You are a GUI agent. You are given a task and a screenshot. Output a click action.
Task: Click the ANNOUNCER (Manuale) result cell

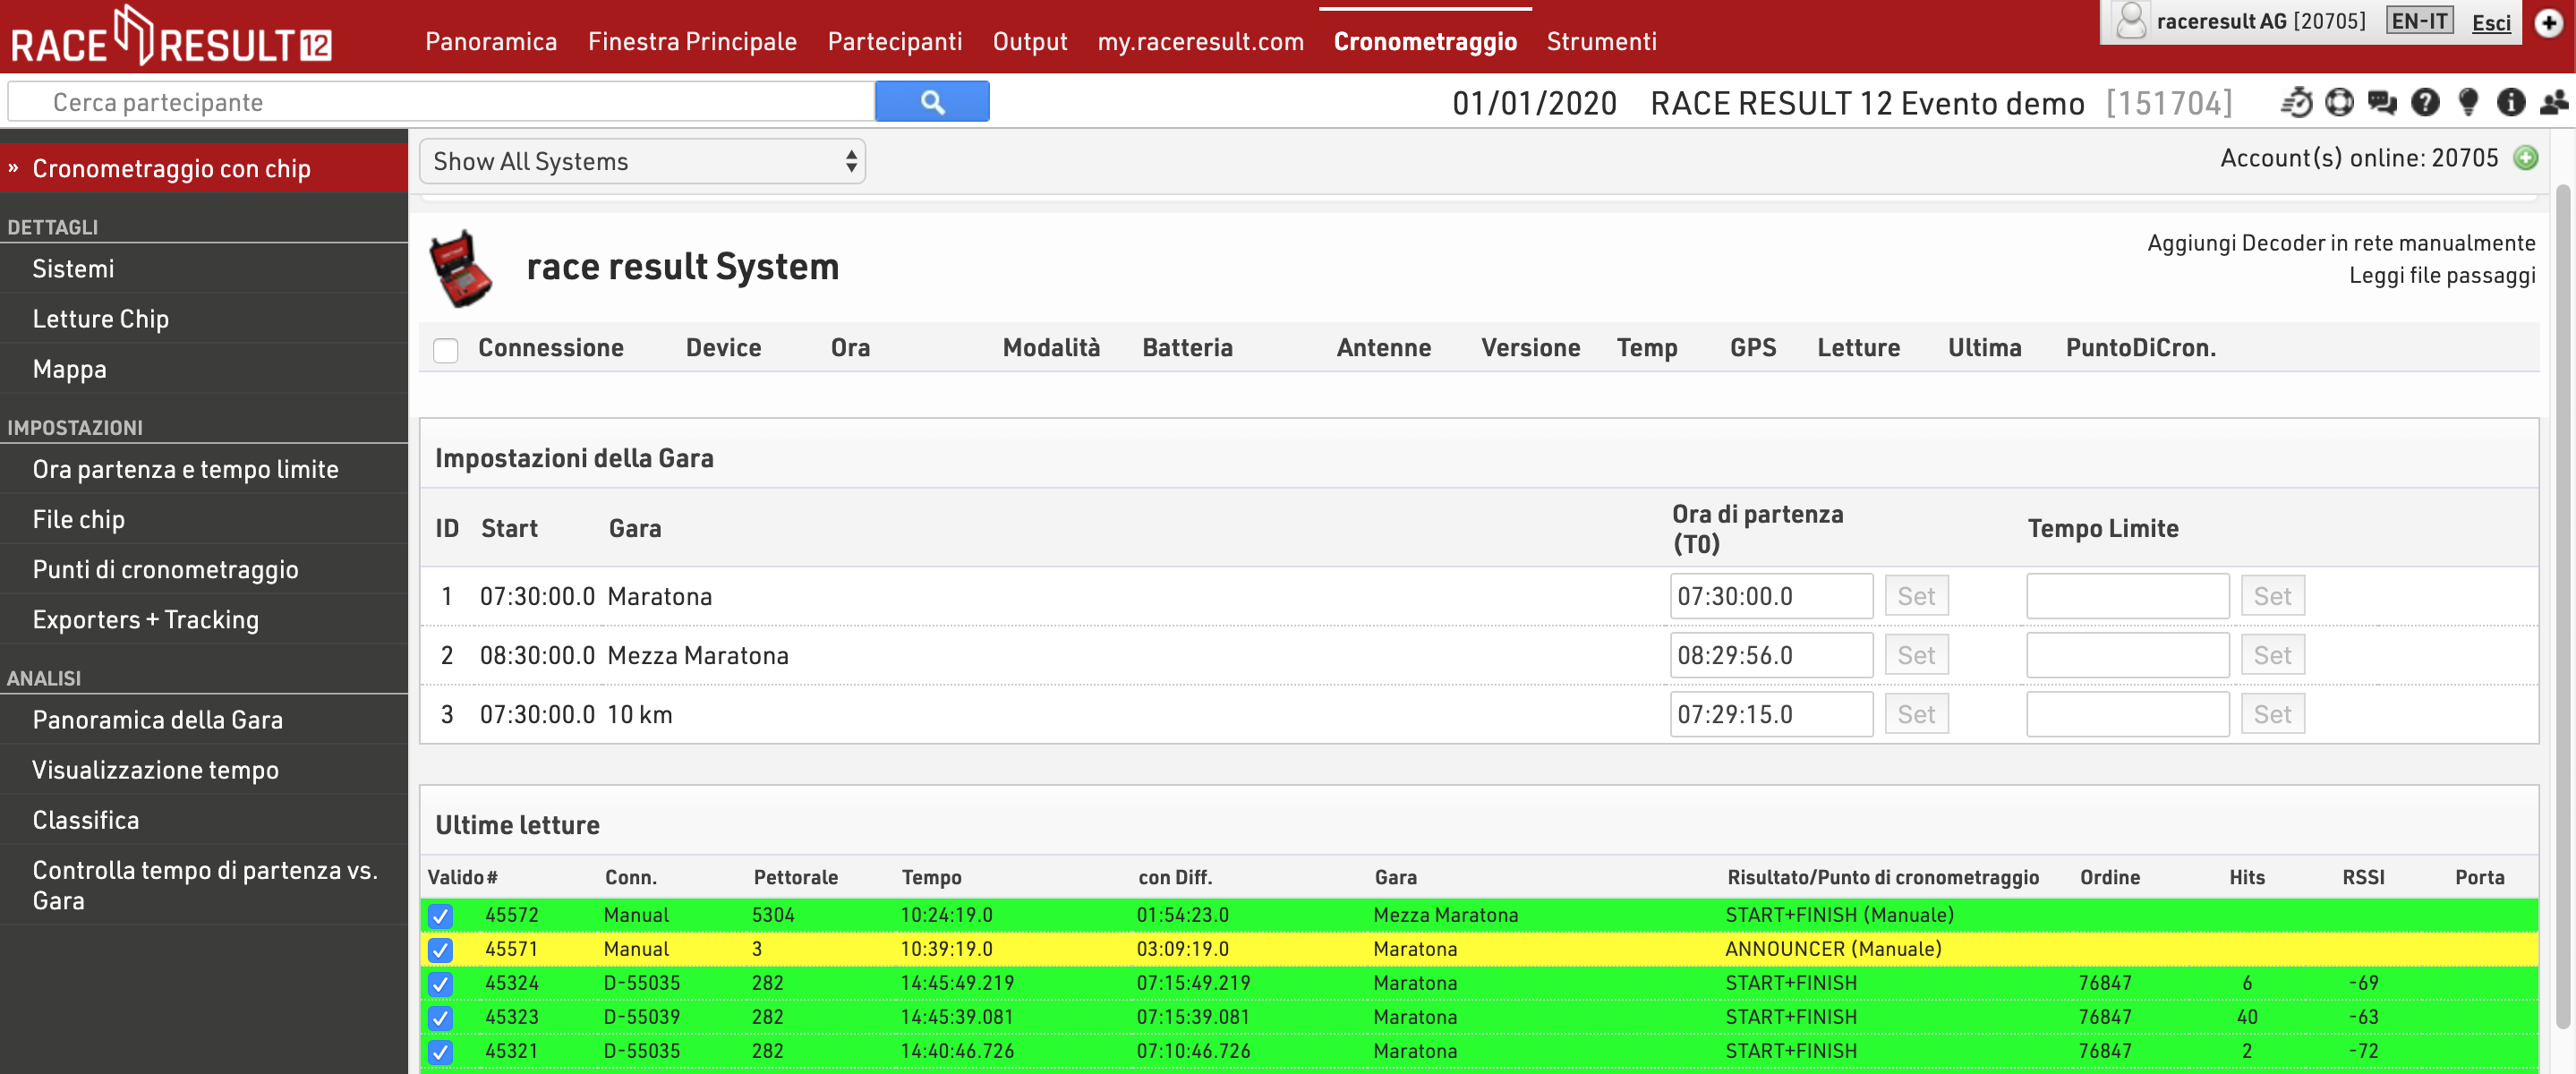click(x=1833, y=949)
